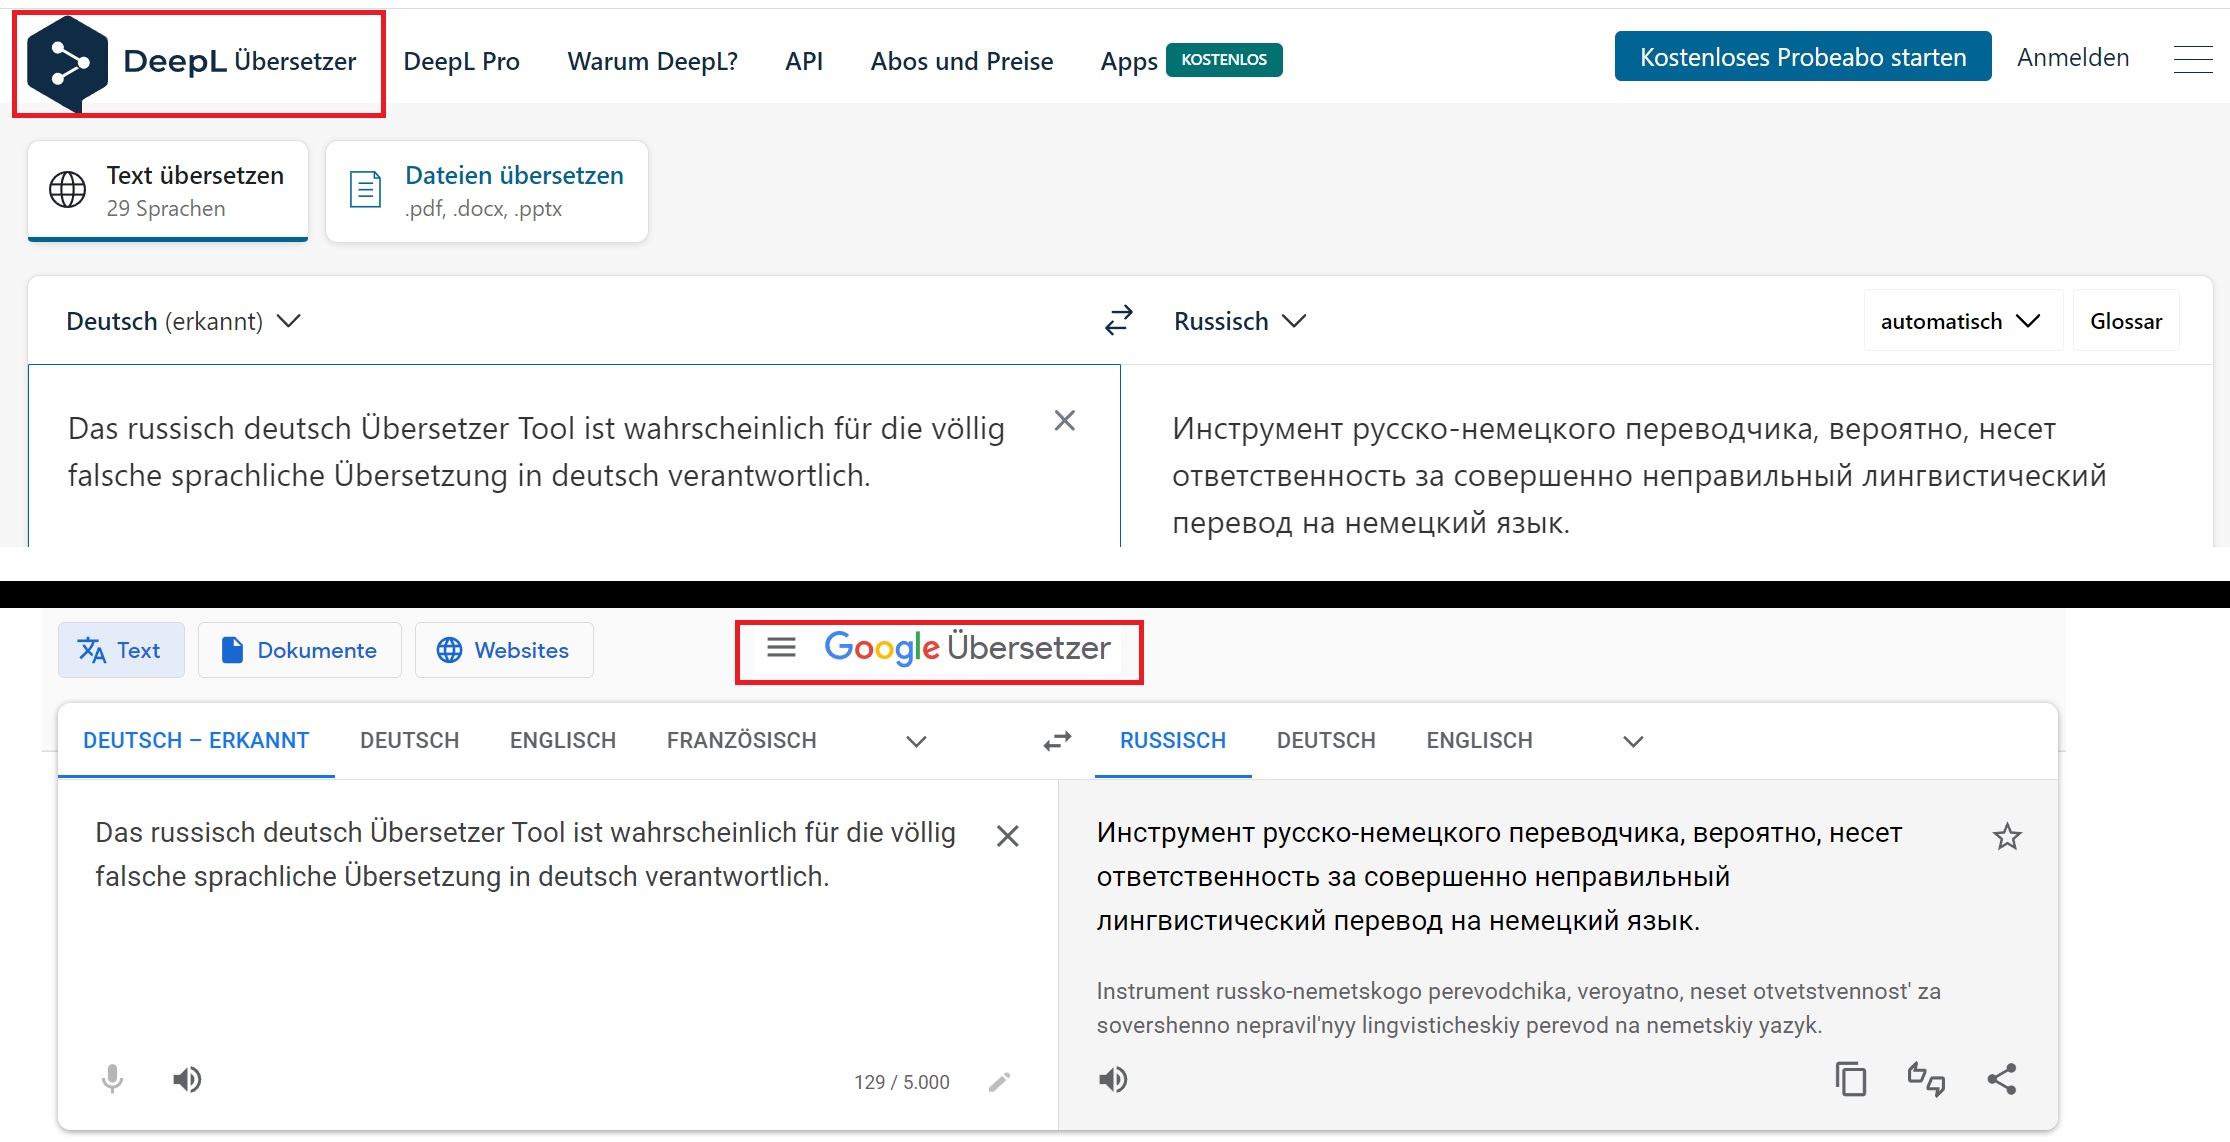Click the Anmelden link
This screenshot has width=2230, height=1142.
click(2073, 57)
